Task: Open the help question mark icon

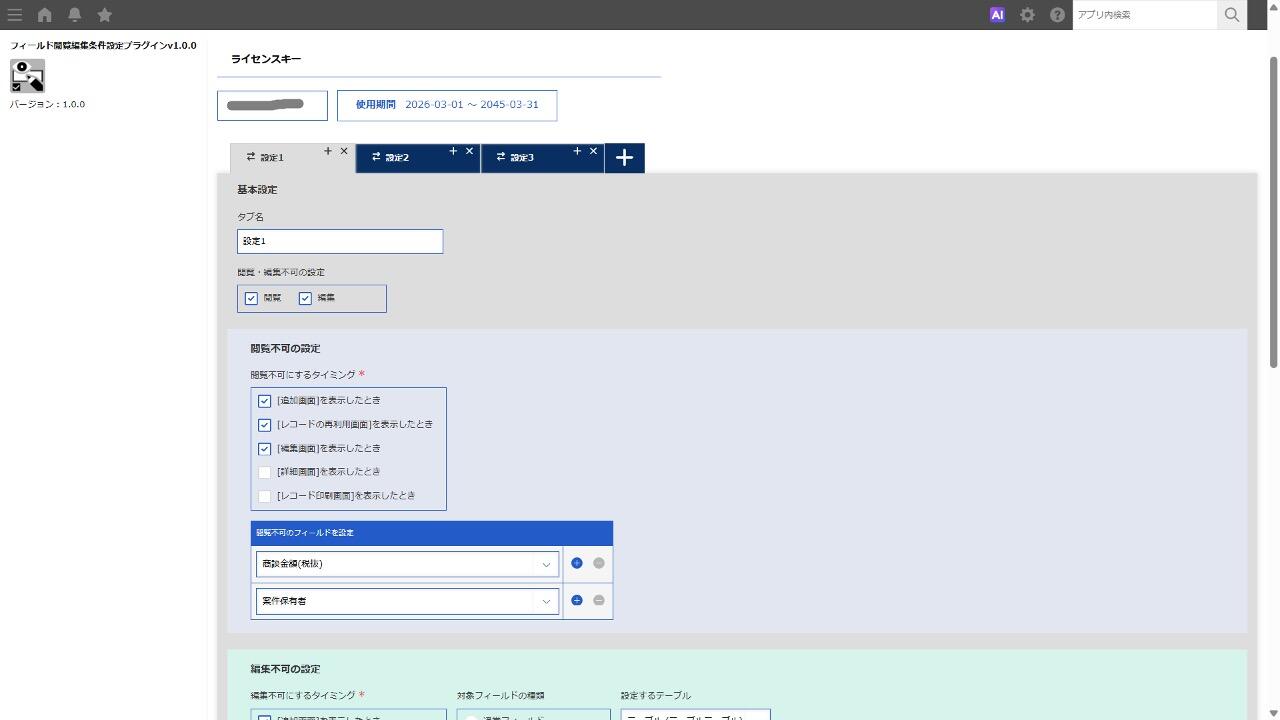Action: [1057, 15]
